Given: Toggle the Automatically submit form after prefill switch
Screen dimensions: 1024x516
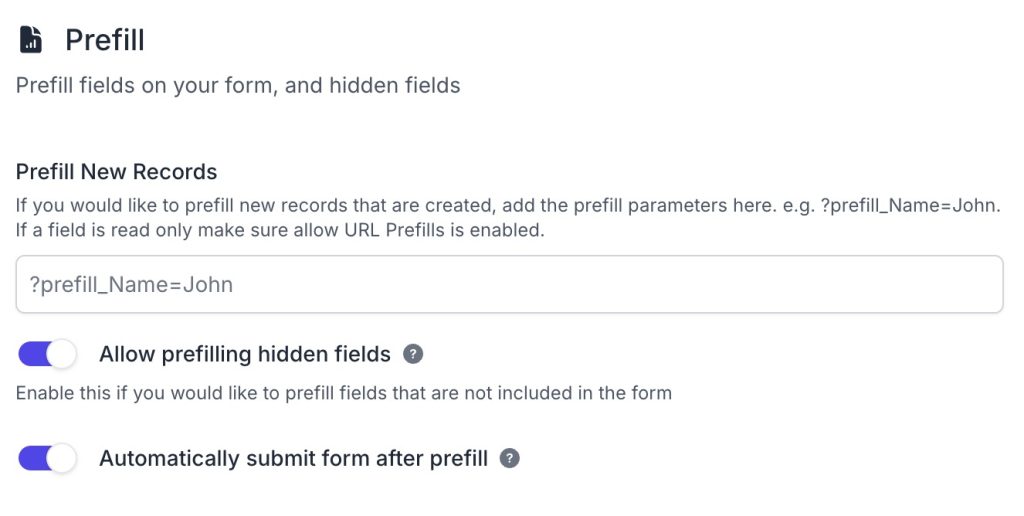Looking at the screenshot, I should 47,459.
